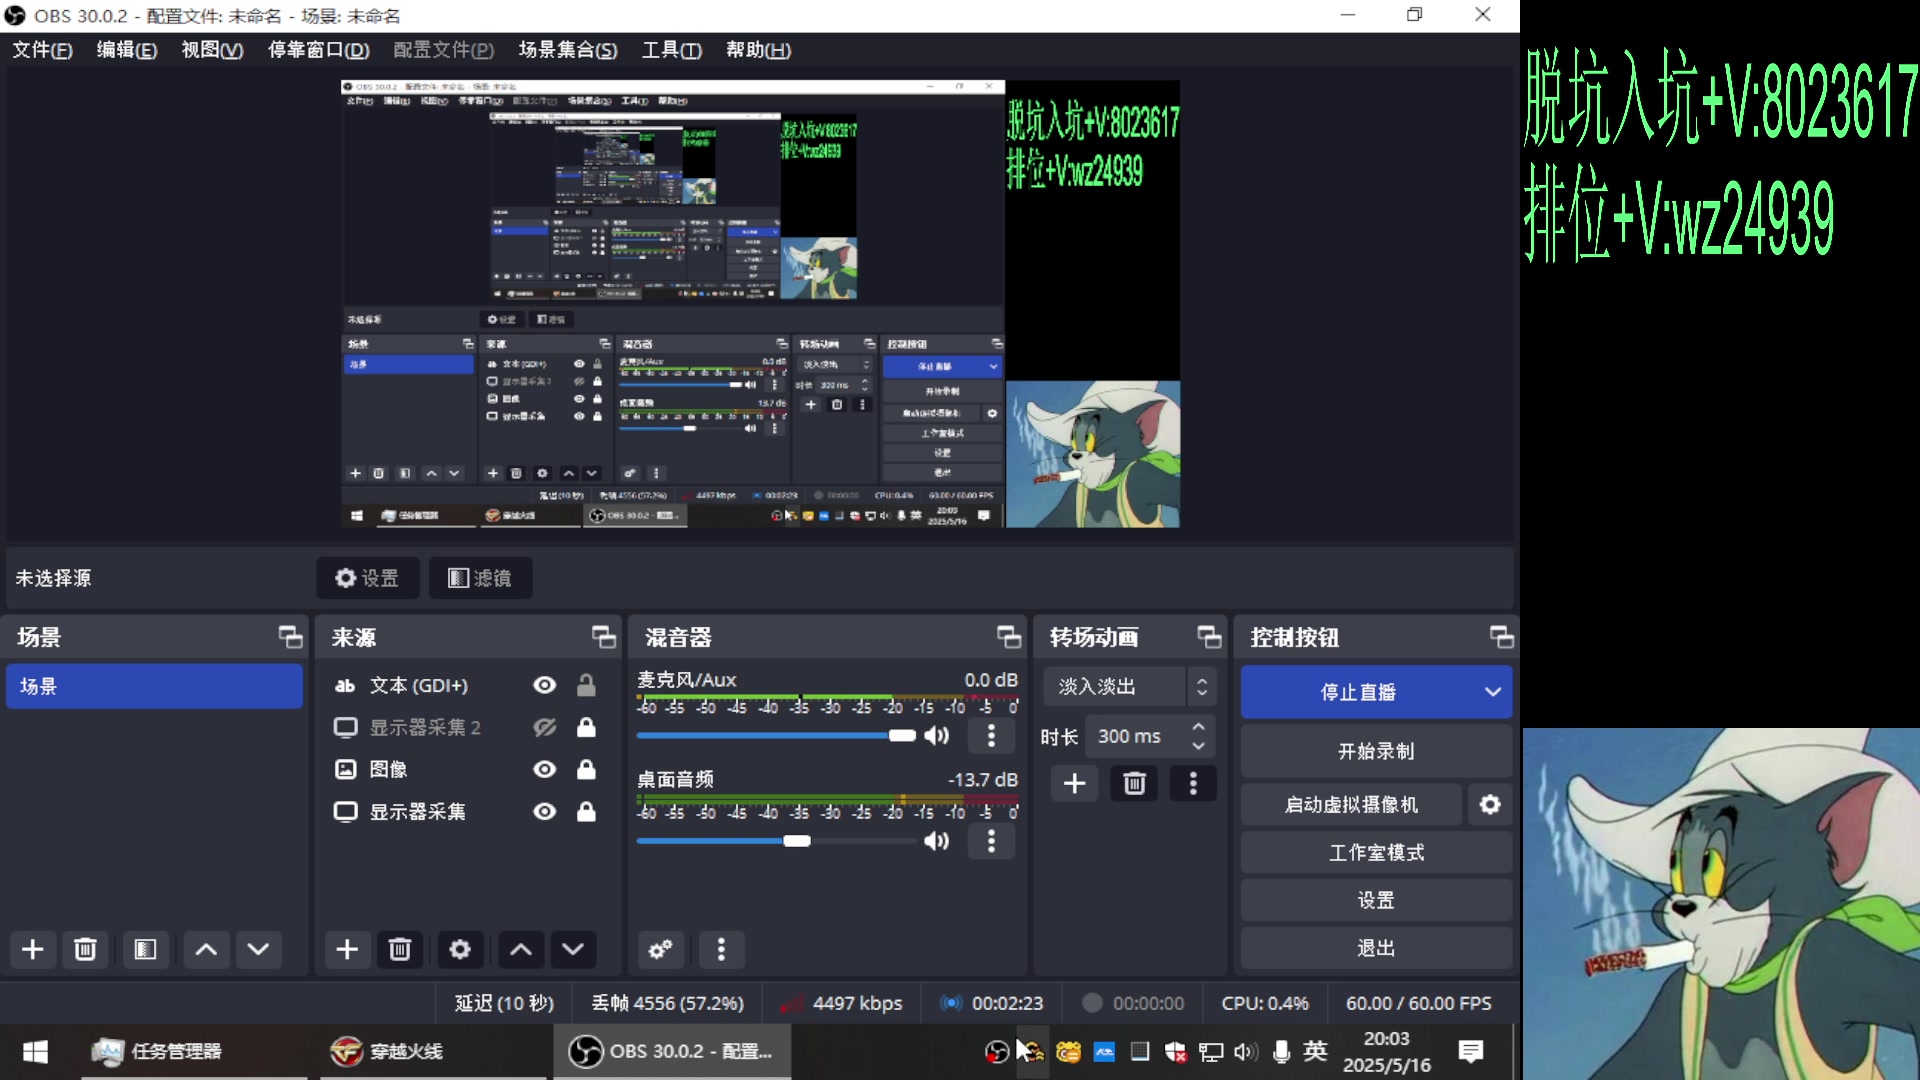1920x1080 pixels.
Task: Open 停靠窗口 menu
Action: (x=318, y=50)
